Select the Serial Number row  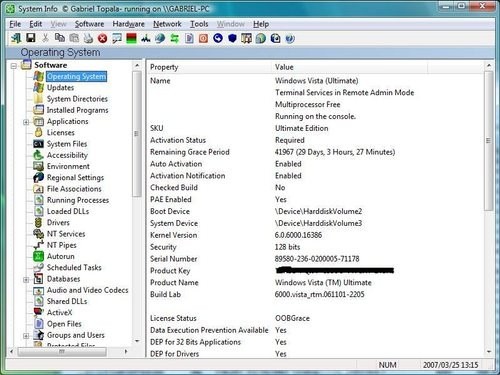pos(315,259)
